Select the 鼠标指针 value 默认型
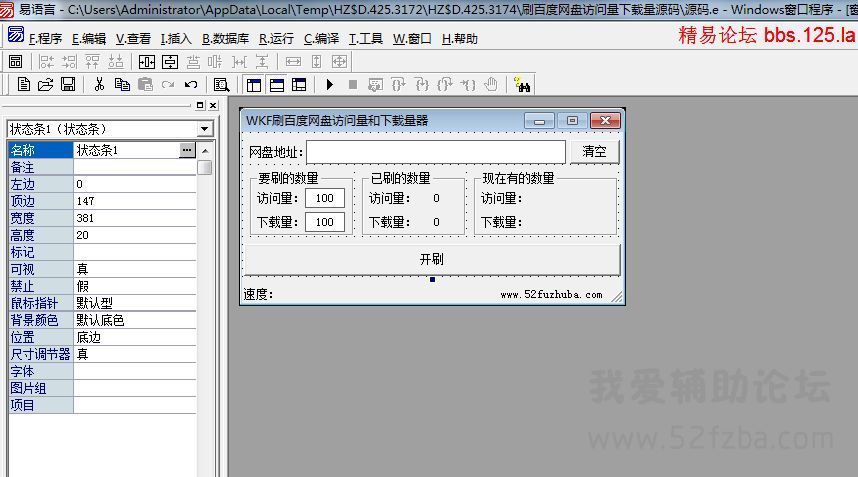Screen dimensions: 858x477 coord(135,303)
